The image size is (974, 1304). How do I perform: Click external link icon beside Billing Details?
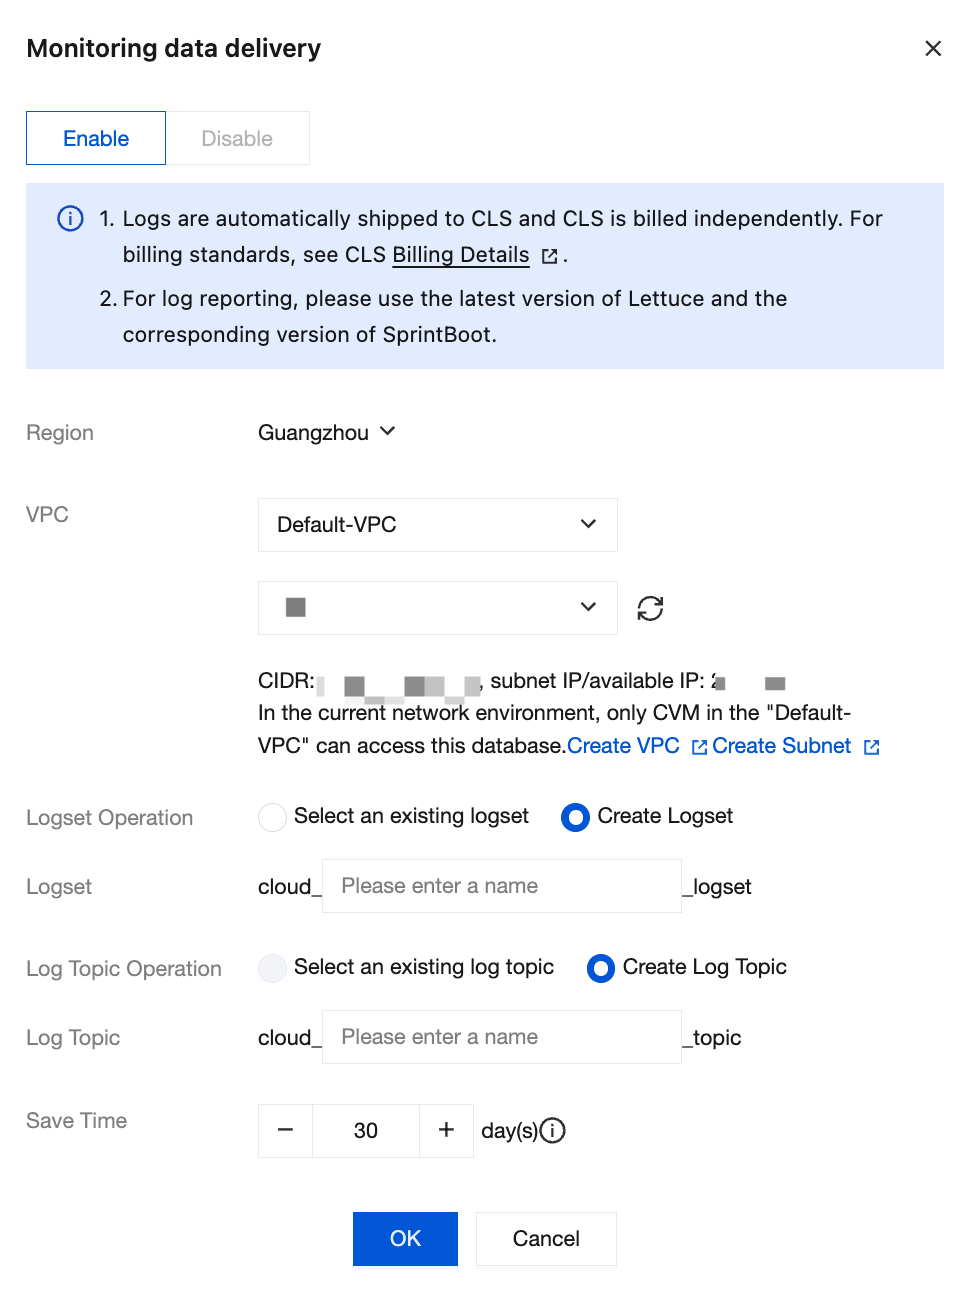point(549,256)
